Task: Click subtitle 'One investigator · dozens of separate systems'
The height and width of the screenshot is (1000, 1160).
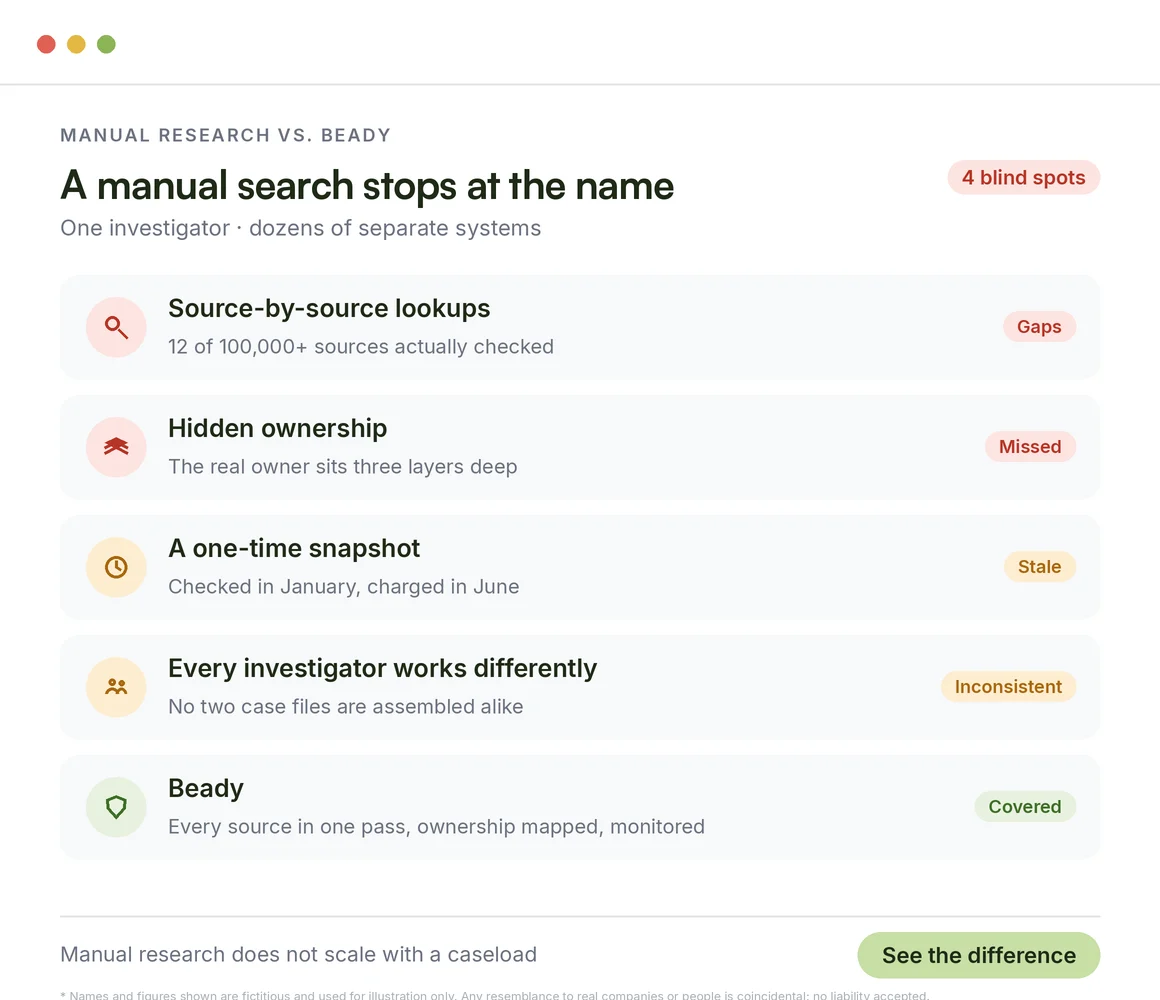Action: (300, 228)
